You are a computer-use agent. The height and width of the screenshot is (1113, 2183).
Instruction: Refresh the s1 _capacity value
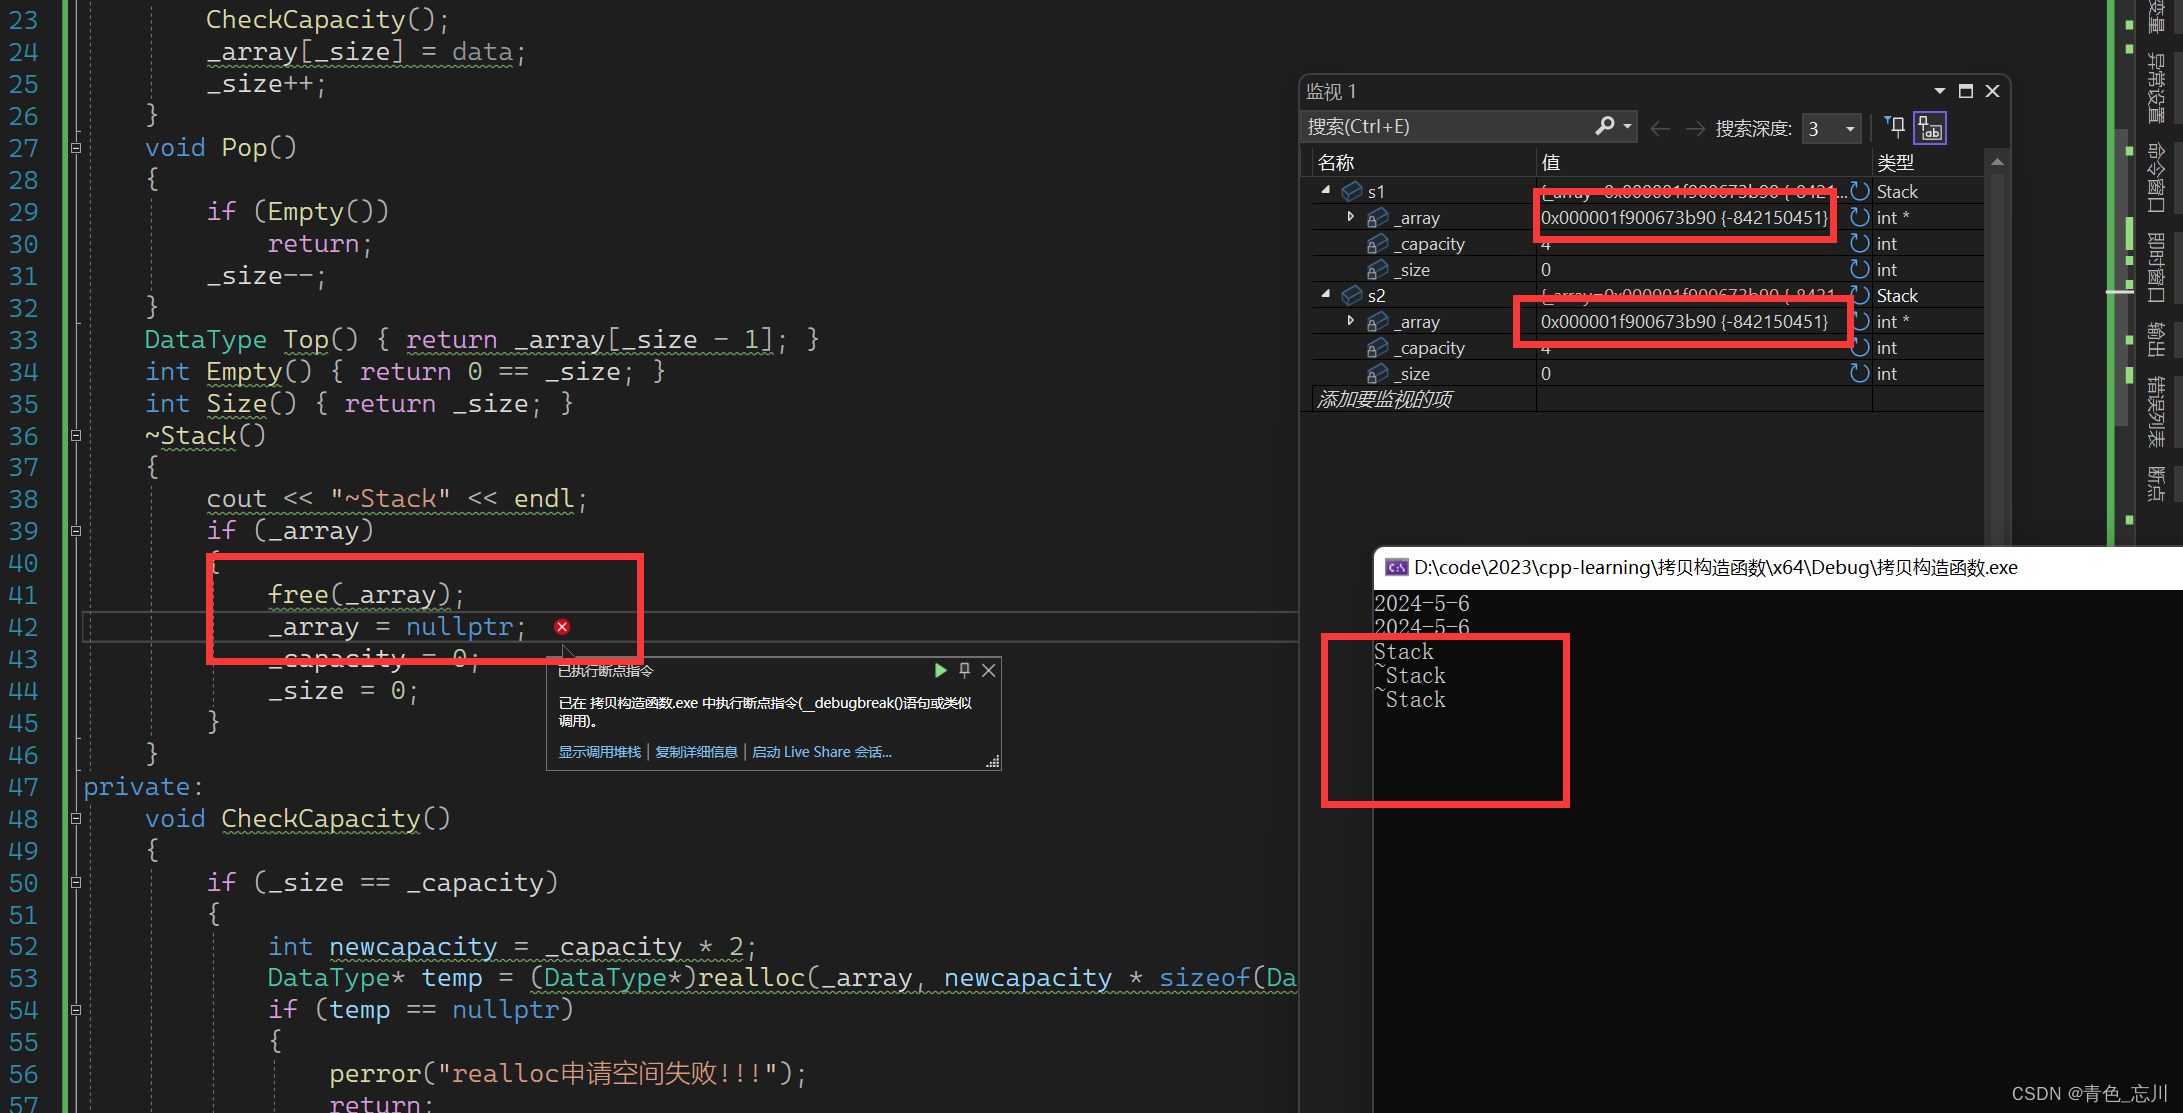[x=1859, y=243]
